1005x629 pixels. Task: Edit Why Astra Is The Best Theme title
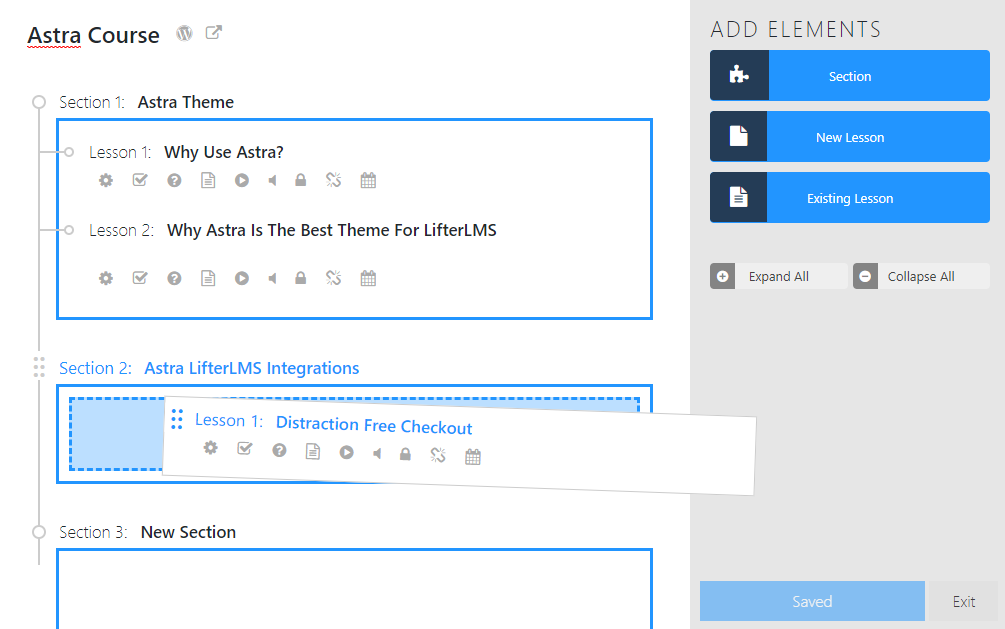coord(331,230)
